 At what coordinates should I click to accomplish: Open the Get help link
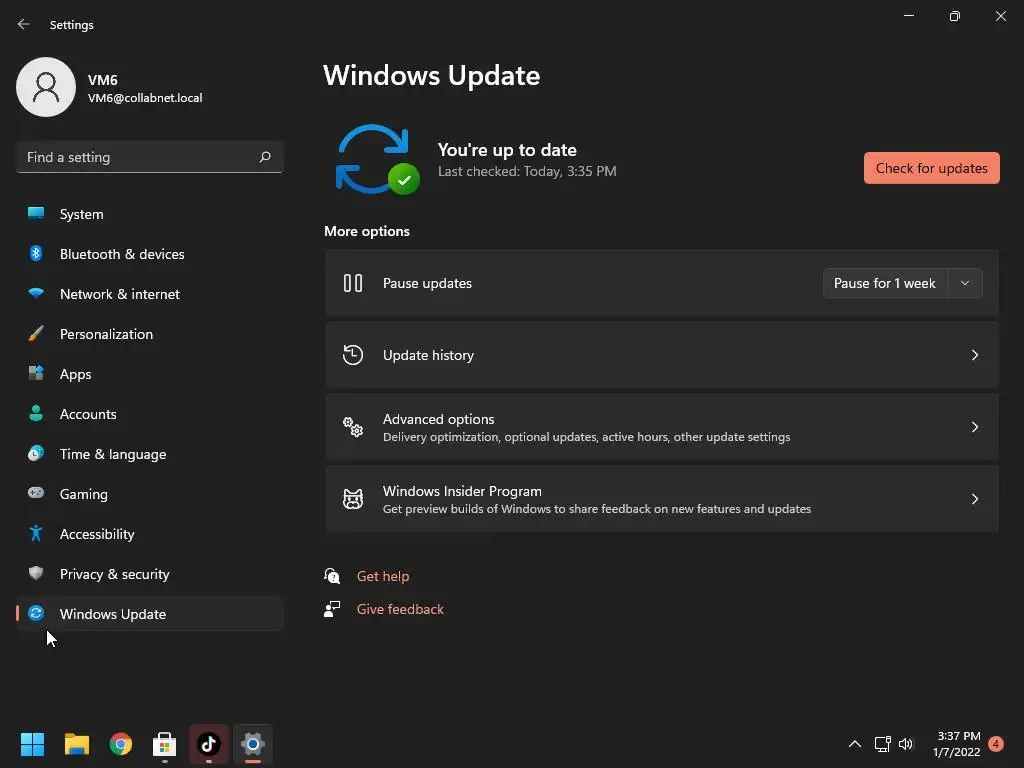(383, 576)
